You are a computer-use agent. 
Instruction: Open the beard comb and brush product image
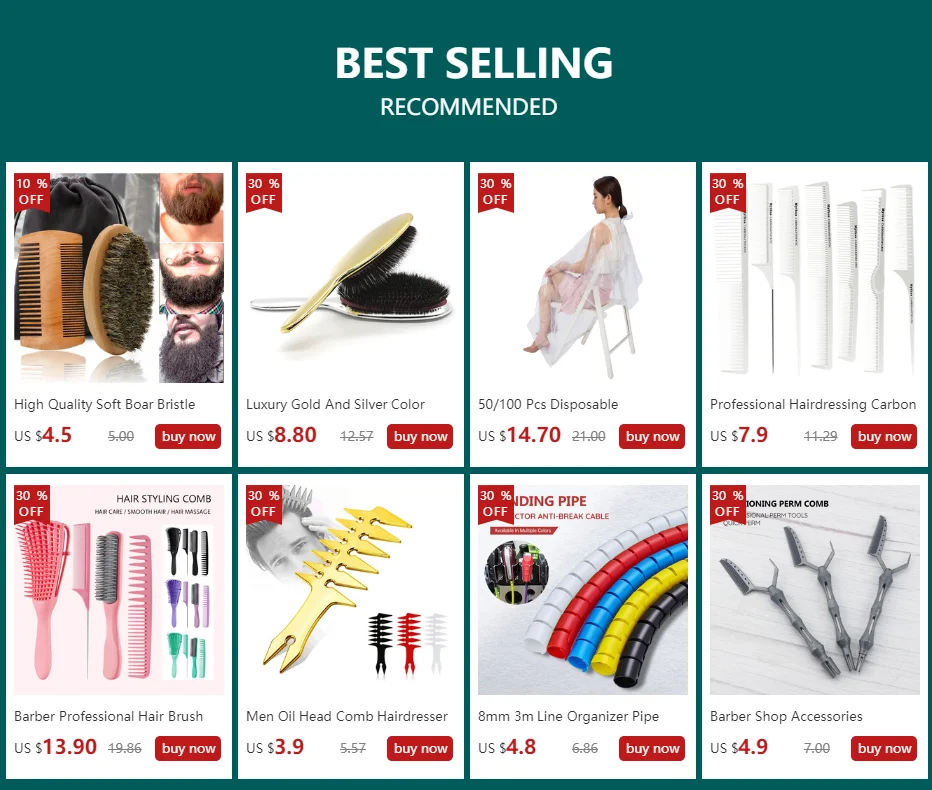[x=119, y=278]
